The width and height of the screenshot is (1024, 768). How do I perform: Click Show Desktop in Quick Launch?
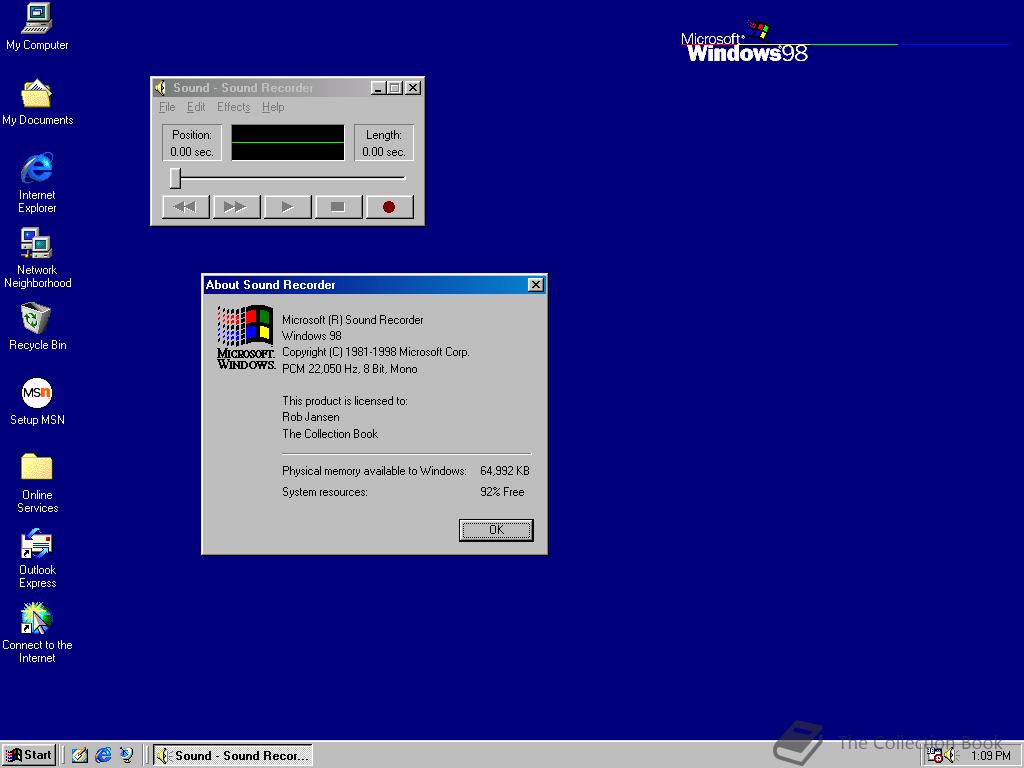[80, 755]
